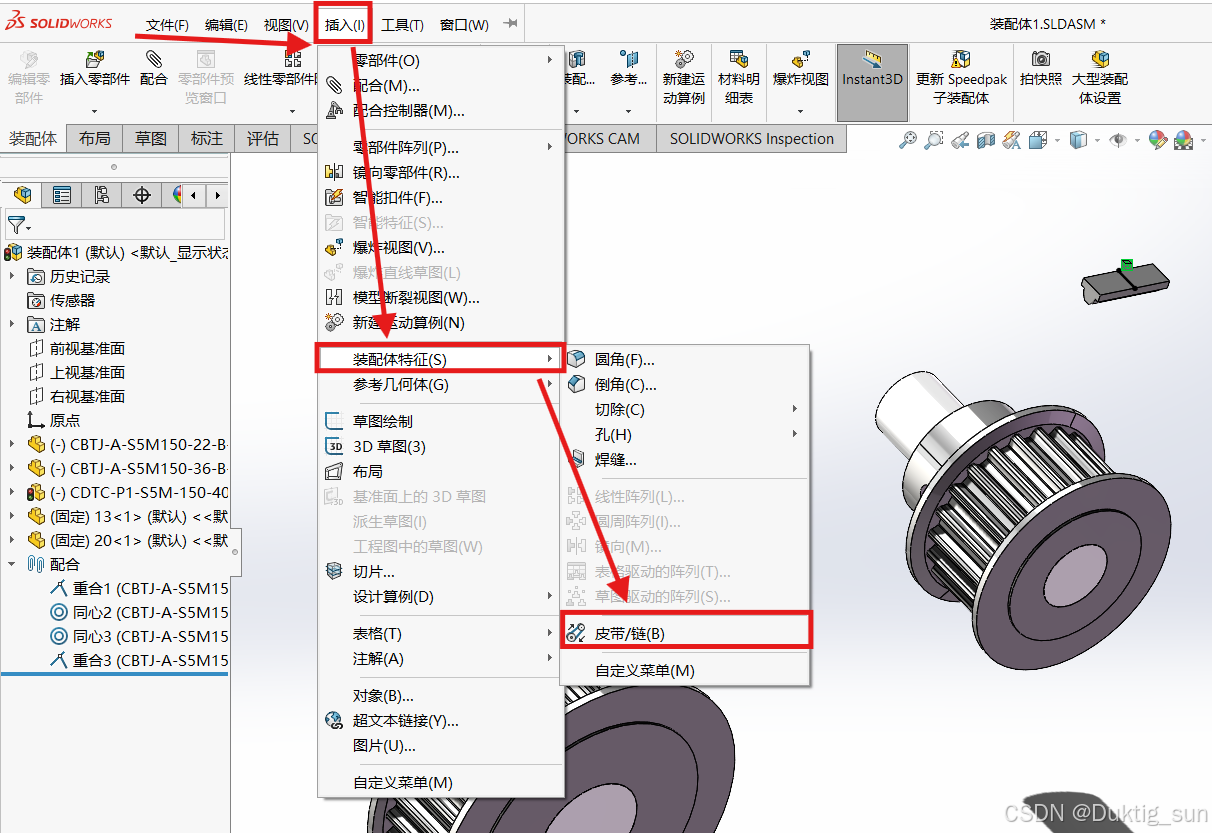Collapse the 配合 mates folder

[x=12, y=564]
